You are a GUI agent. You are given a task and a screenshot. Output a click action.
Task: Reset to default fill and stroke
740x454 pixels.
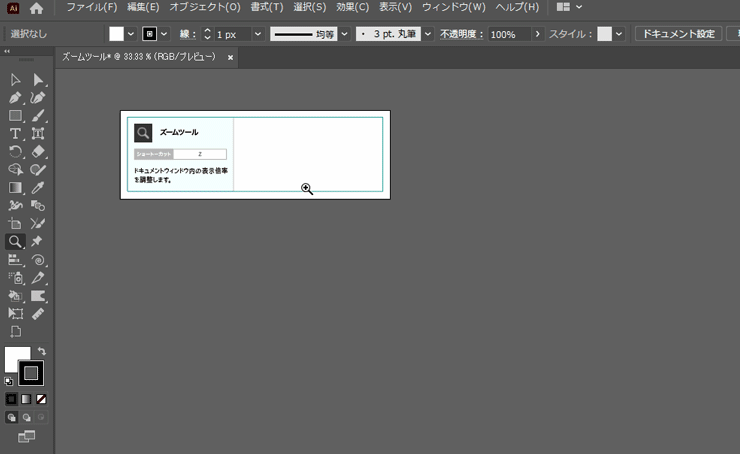(9, 381)
